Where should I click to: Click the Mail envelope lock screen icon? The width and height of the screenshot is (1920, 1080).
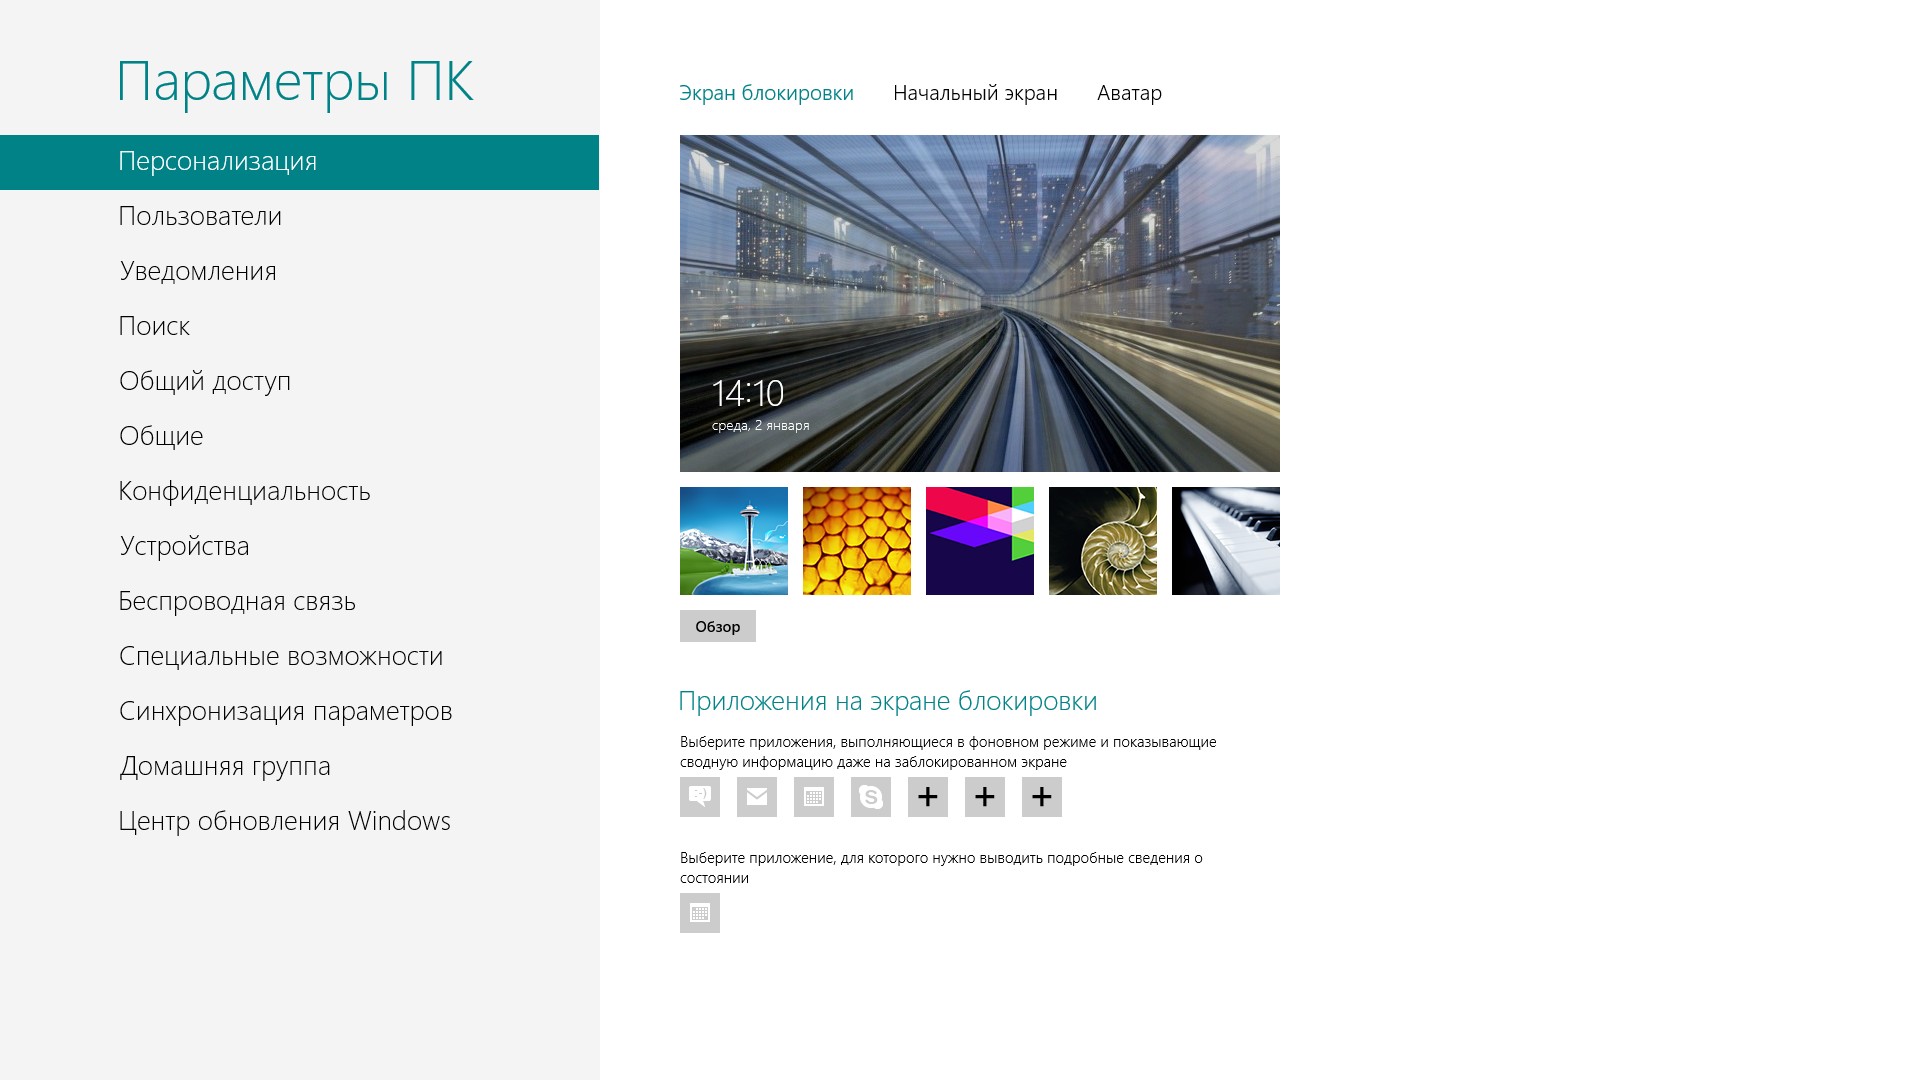[x=756, y=797]
